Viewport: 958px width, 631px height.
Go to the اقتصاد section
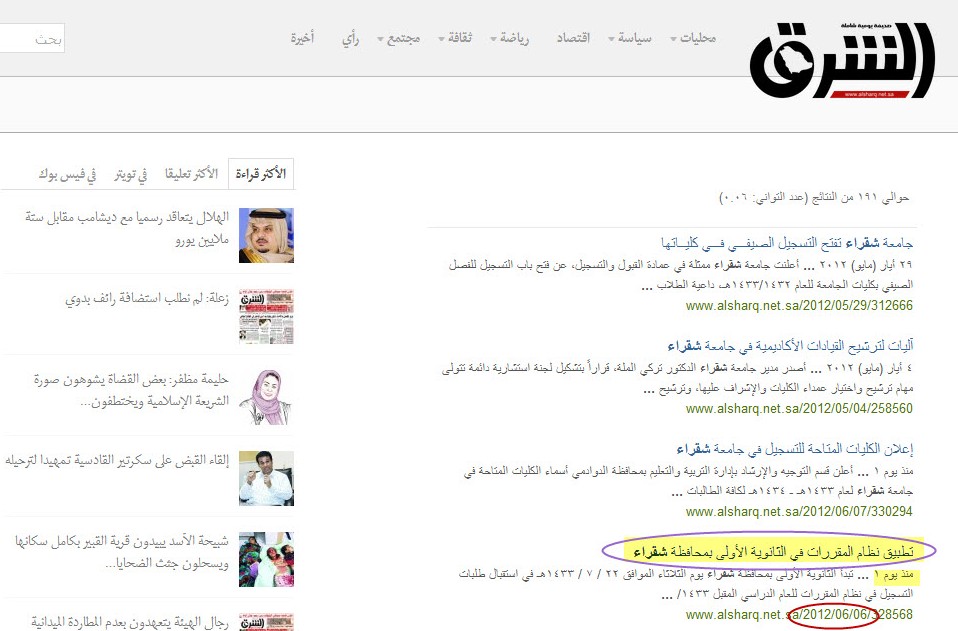tap(573, 38)
